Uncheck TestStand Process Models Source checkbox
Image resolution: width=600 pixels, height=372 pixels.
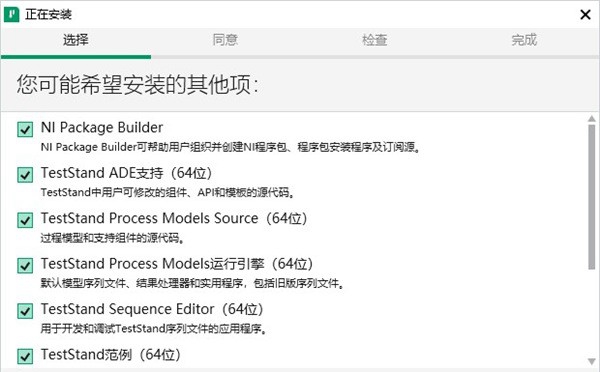pos(25,220)
